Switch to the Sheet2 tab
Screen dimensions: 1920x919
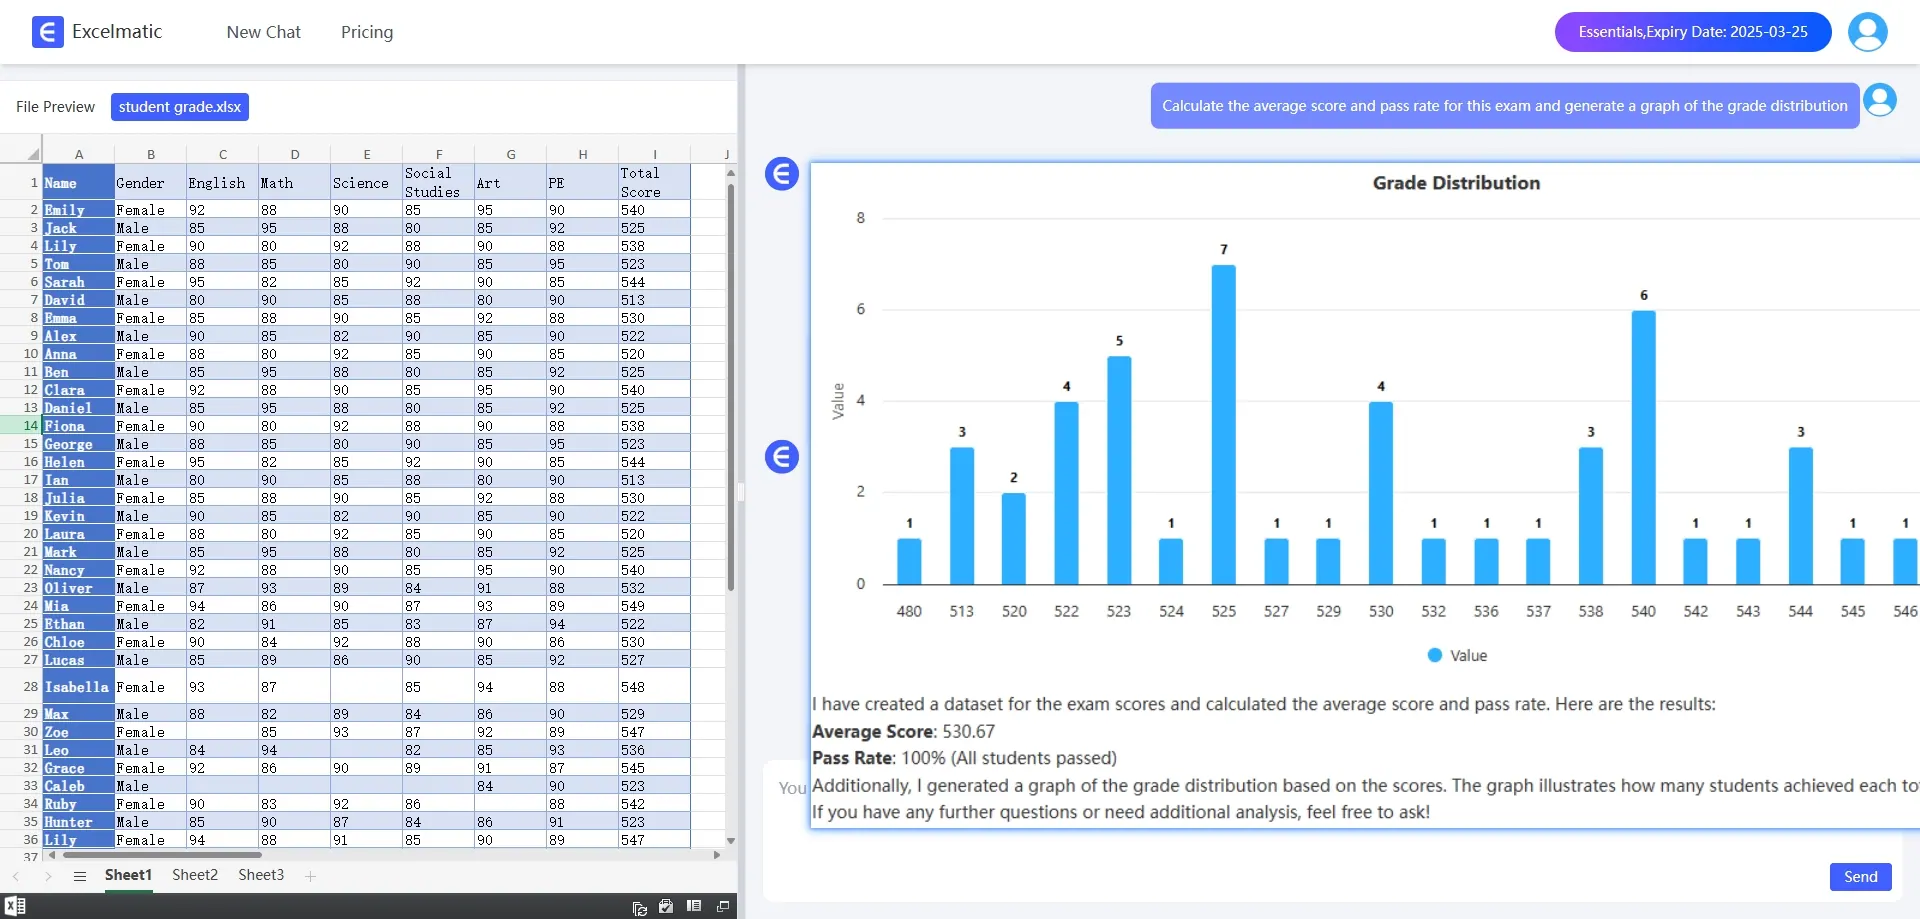click(x=194, y=875)
